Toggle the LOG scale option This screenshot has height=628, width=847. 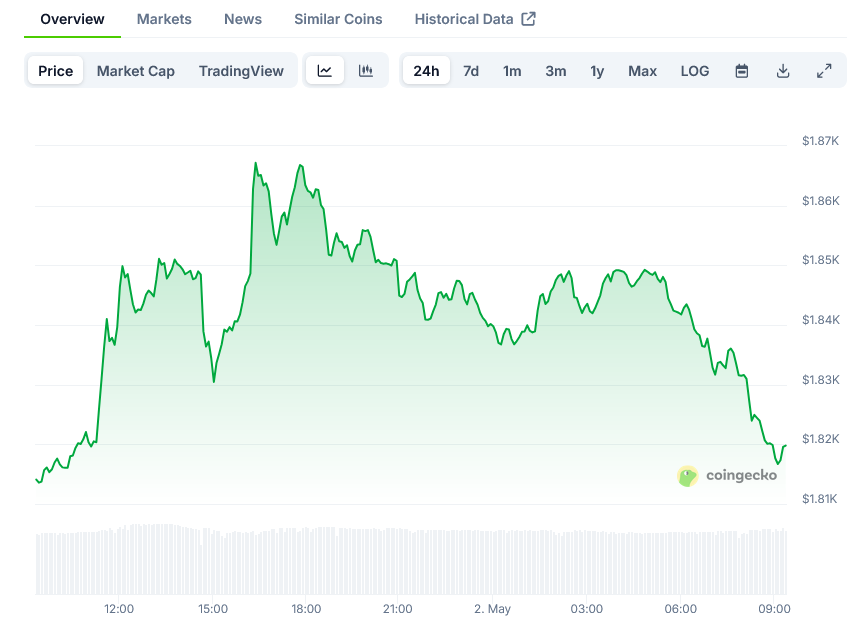coord(694,71)
